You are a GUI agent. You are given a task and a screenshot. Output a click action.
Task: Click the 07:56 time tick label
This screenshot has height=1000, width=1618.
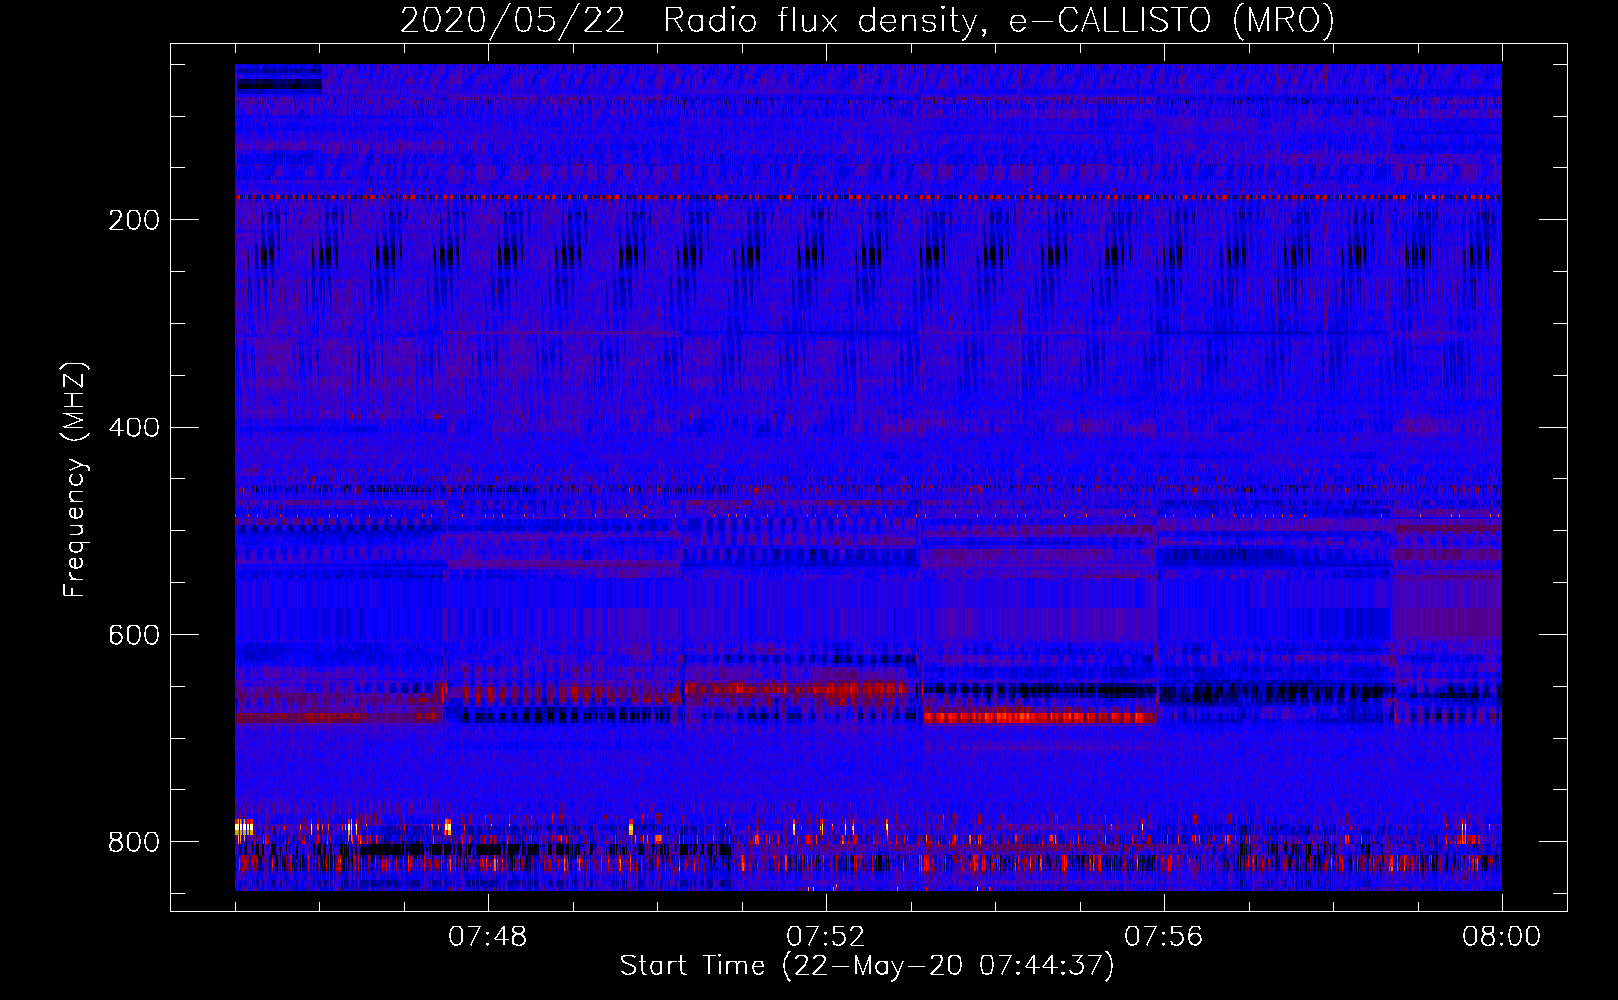[1163, 937]
